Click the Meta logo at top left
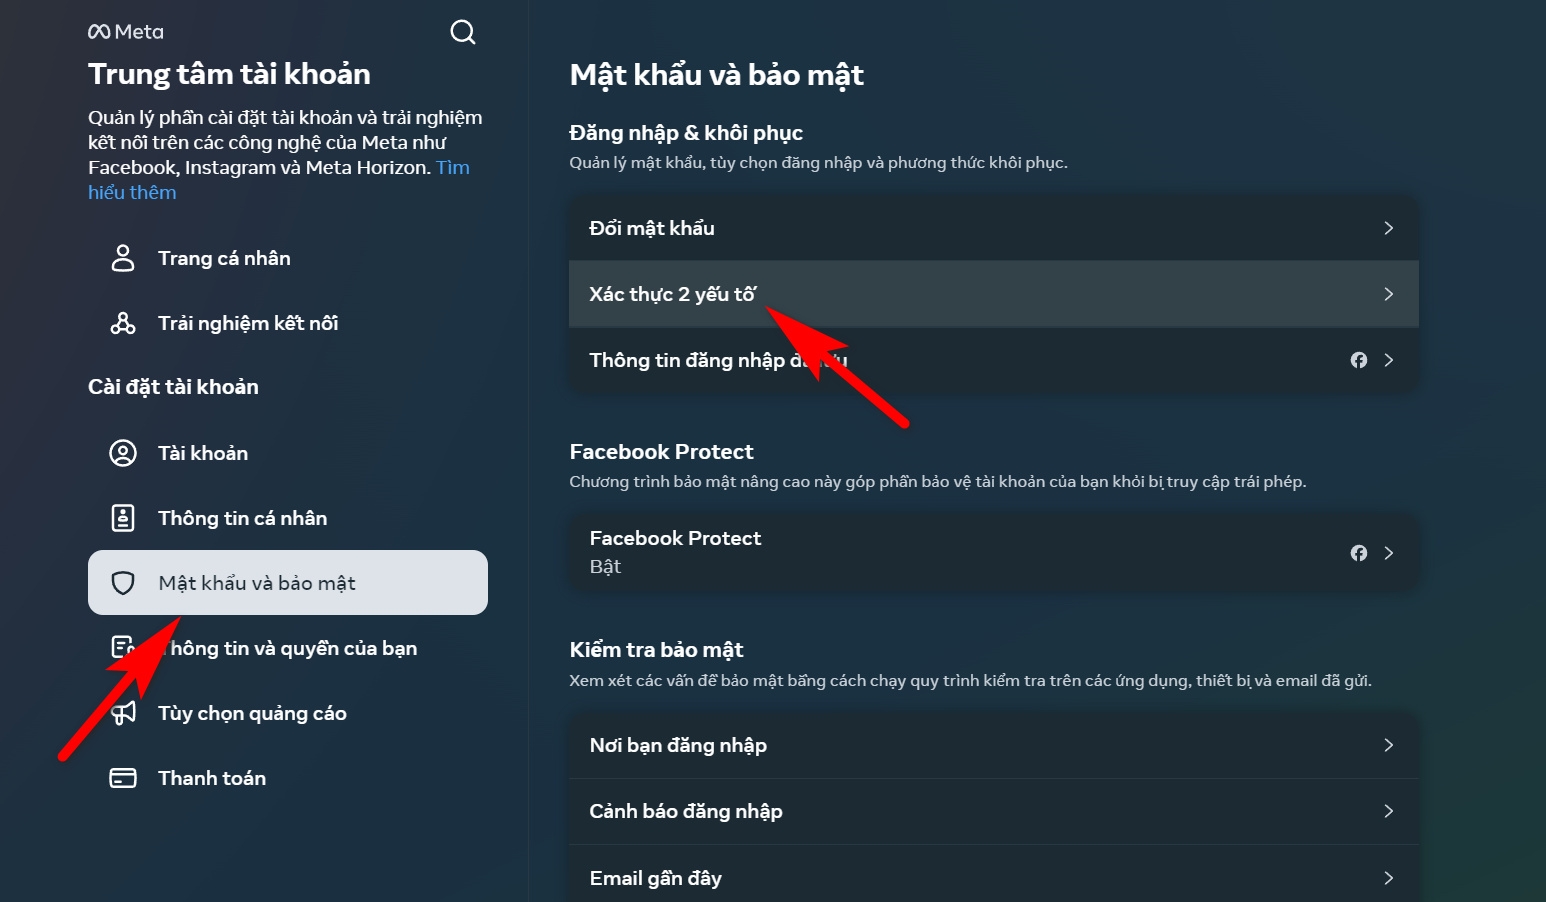The height and width of the screenshot is (902, 1546). coord(126,31)
